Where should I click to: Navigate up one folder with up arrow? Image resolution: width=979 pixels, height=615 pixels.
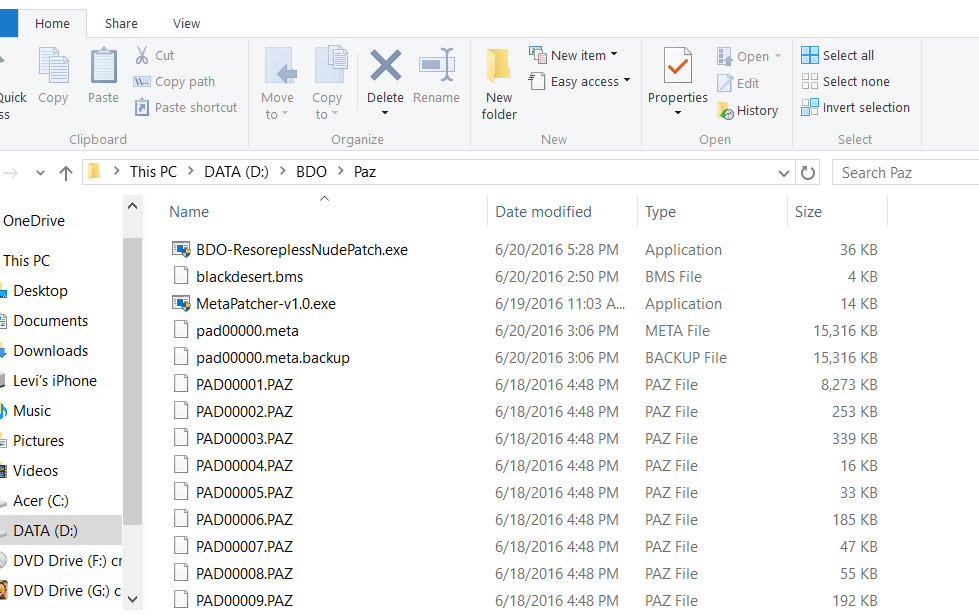(x=66, y=172)
